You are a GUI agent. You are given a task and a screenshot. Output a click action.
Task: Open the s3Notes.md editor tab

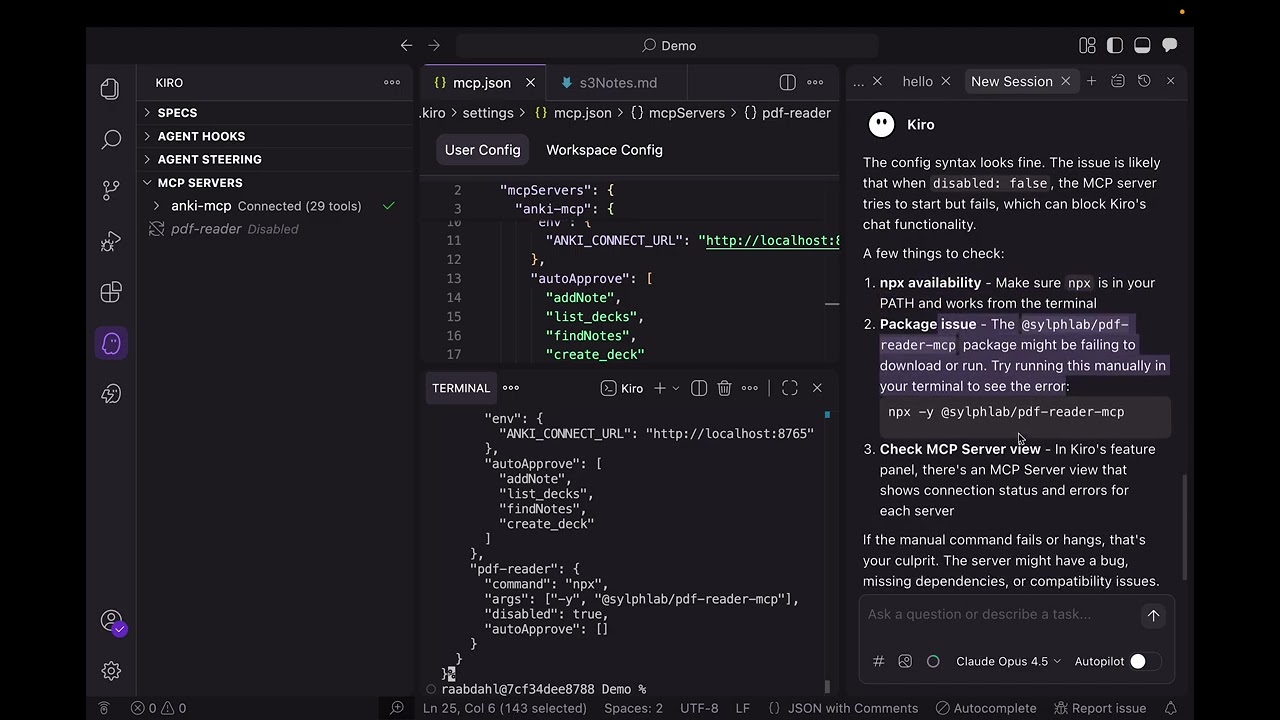pos(618,83)
